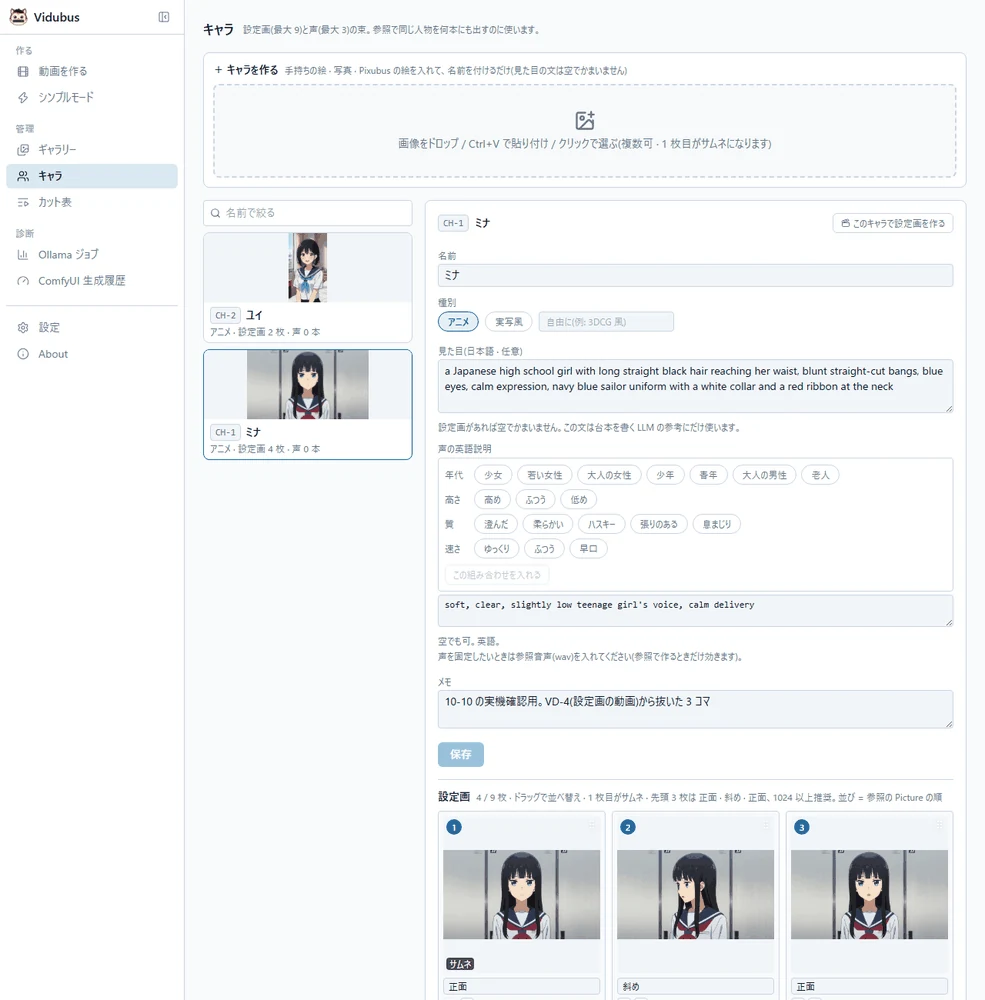
Task: Open 設定 in the sidebar
Action: coord(92,328)
